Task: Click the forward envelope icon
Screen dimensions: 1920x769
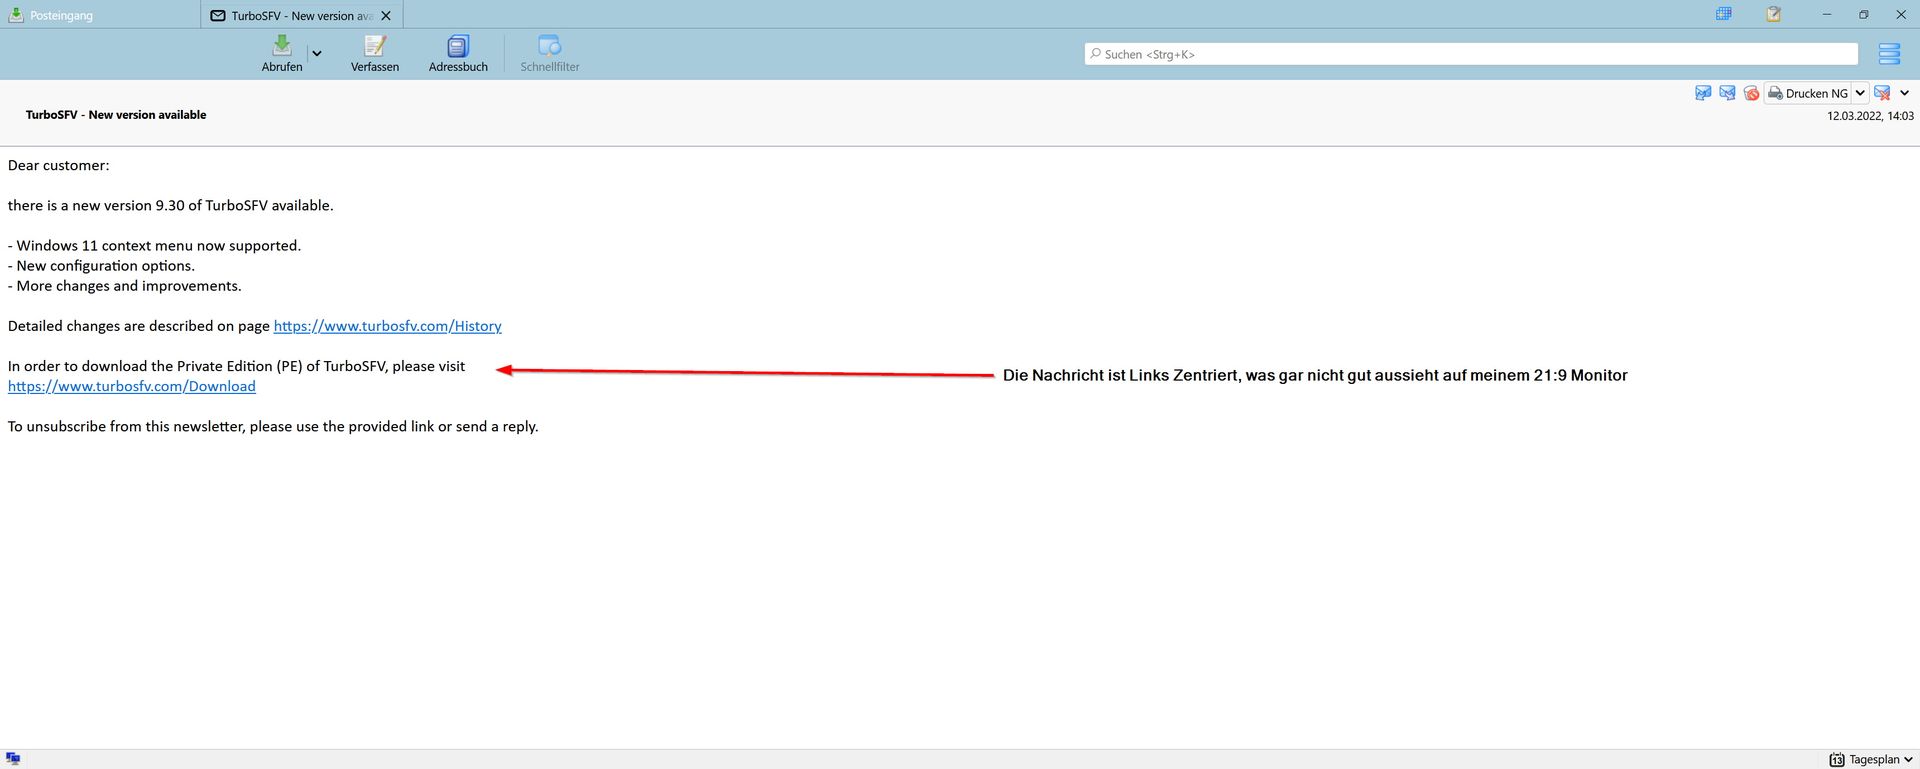Action: 1727,93
